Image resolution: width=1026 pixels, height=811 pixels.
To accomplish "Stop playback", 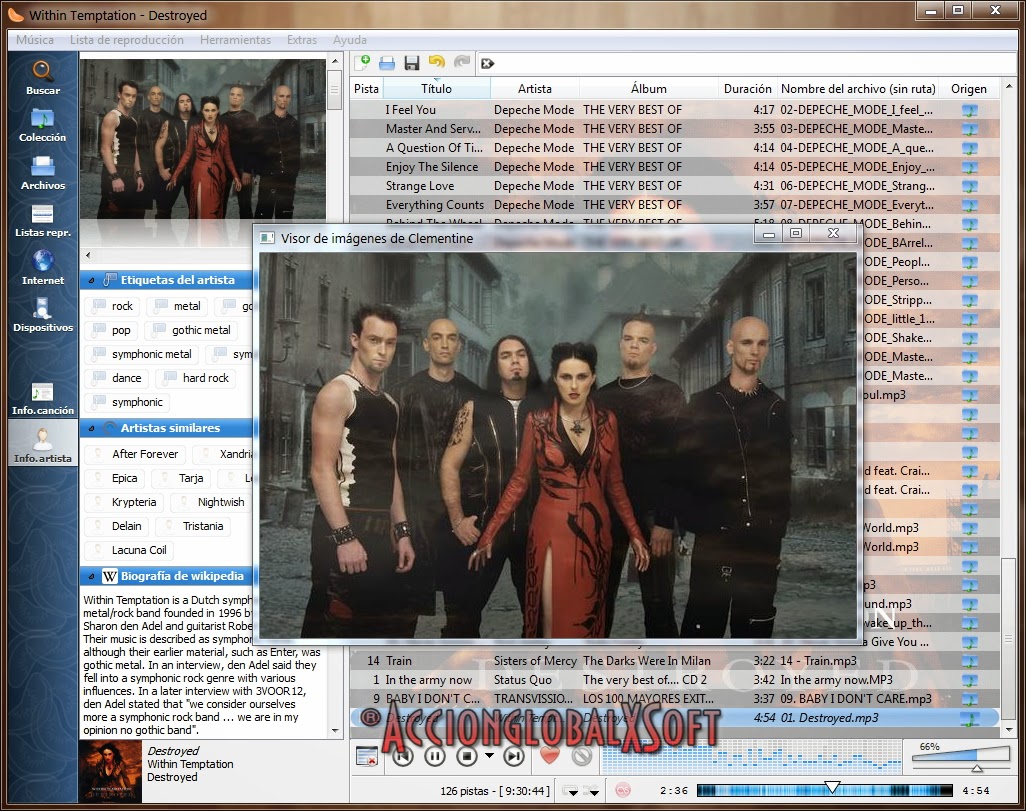I will click(467, 757).
